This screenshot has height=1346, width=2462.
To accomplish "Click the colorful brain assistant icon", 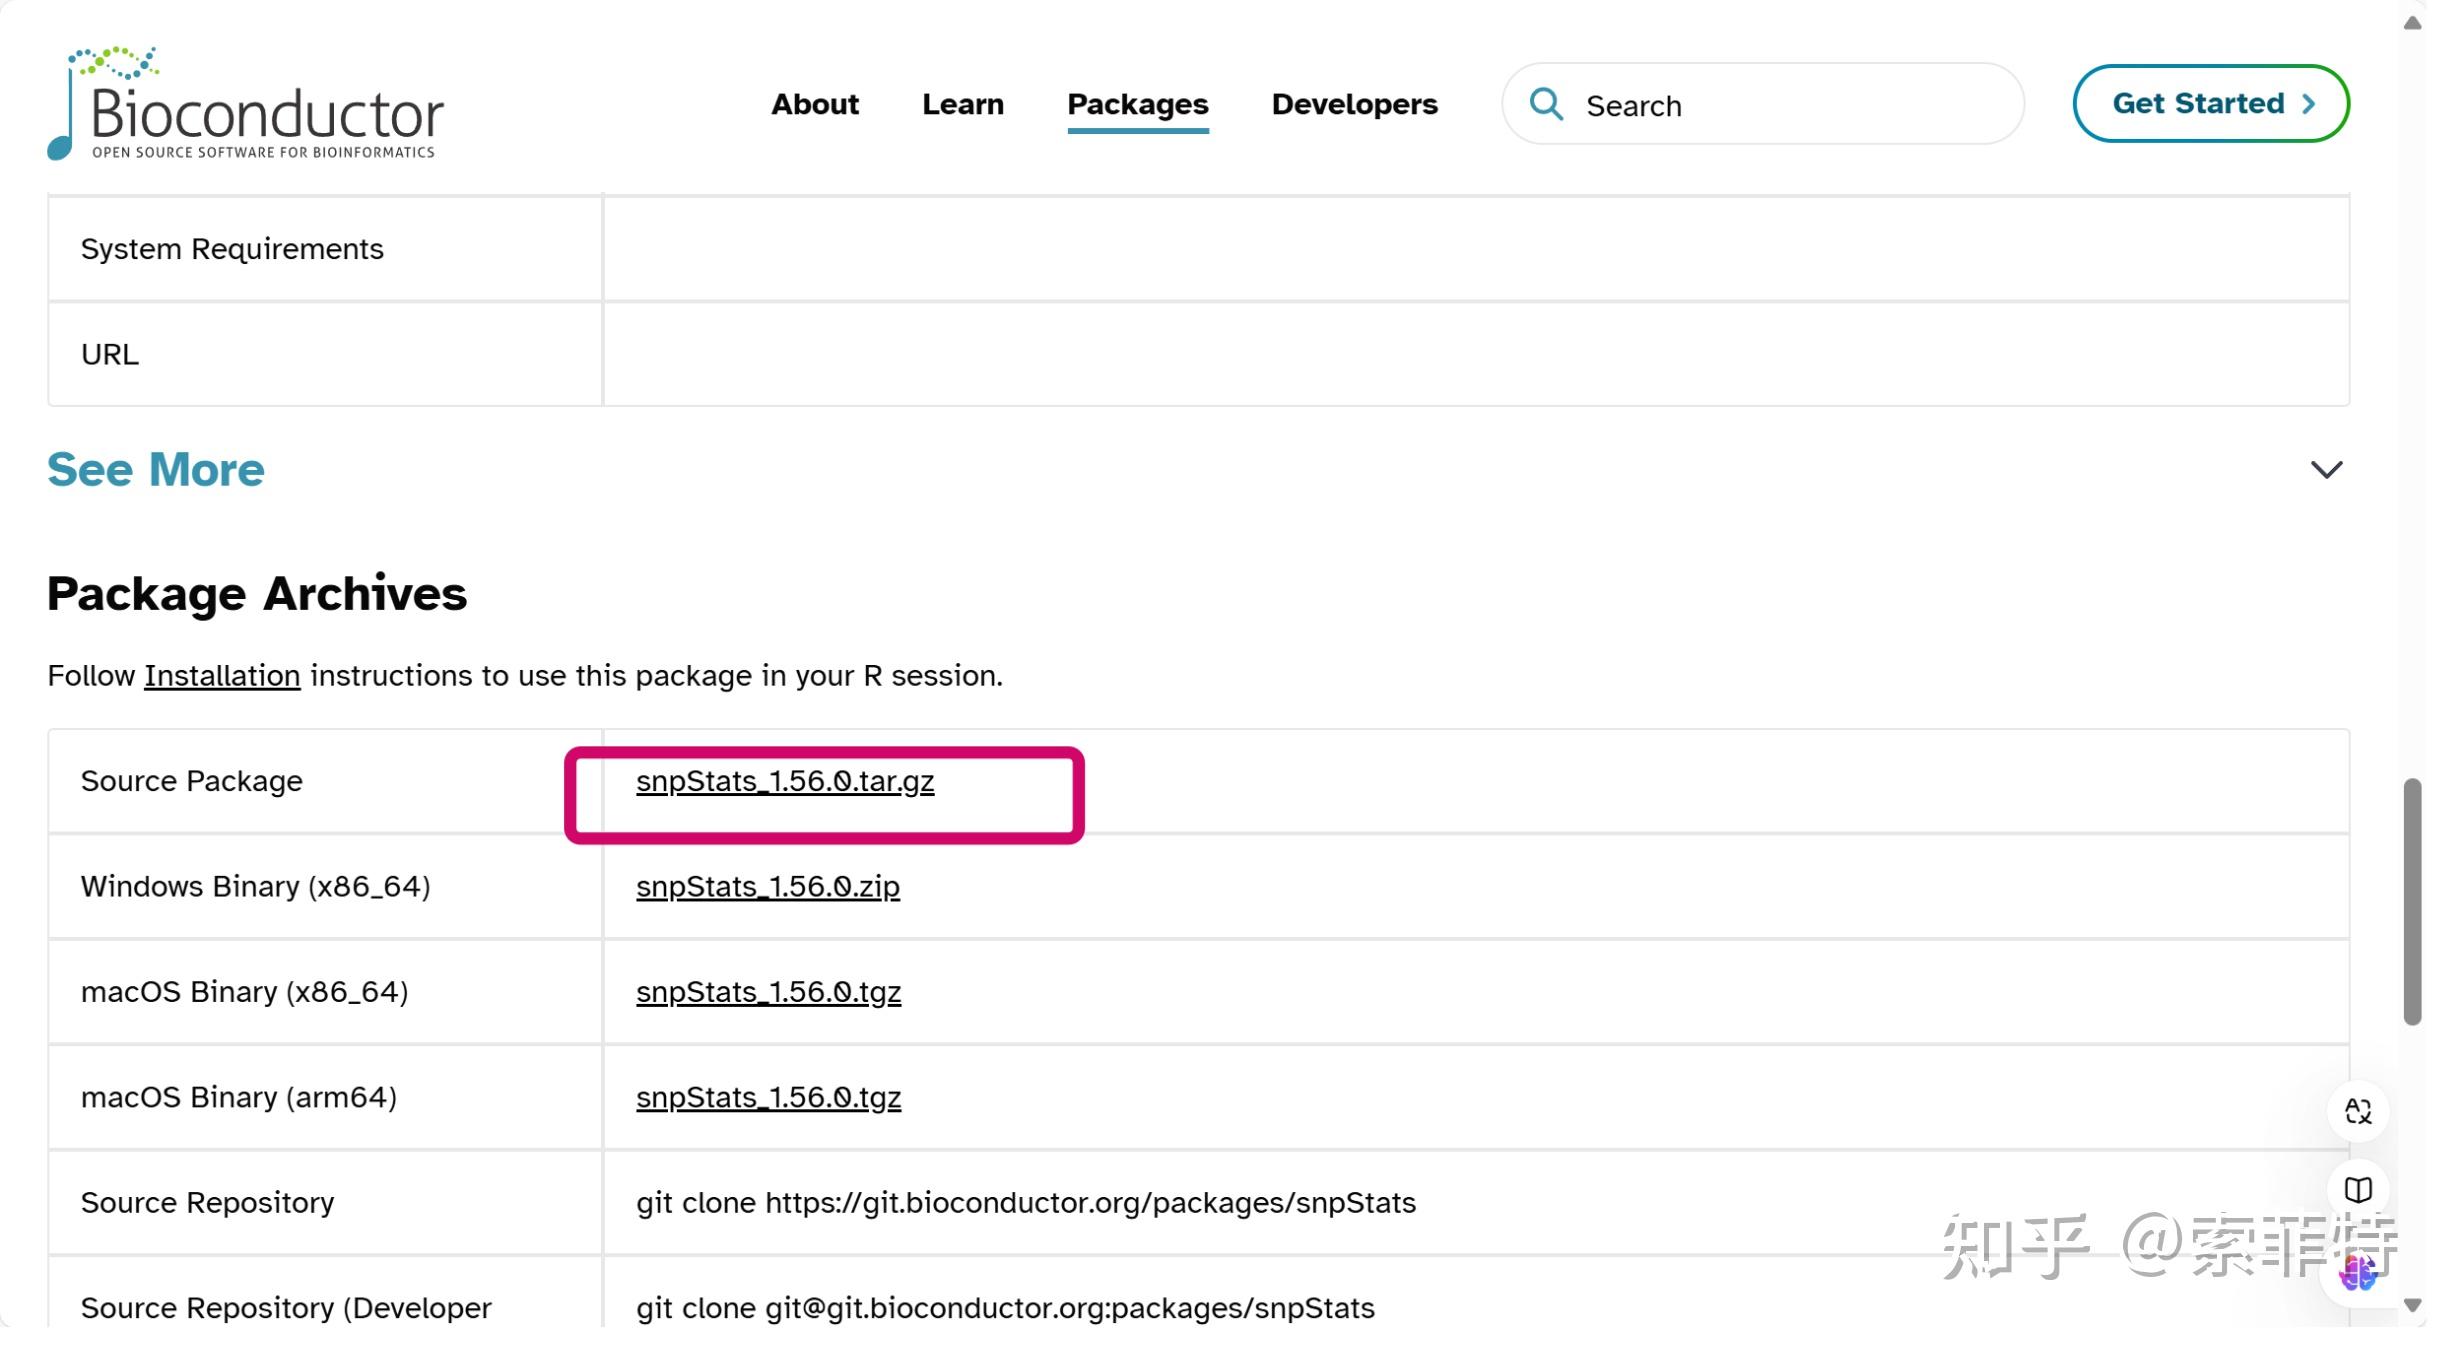I will (2357, 1273).
